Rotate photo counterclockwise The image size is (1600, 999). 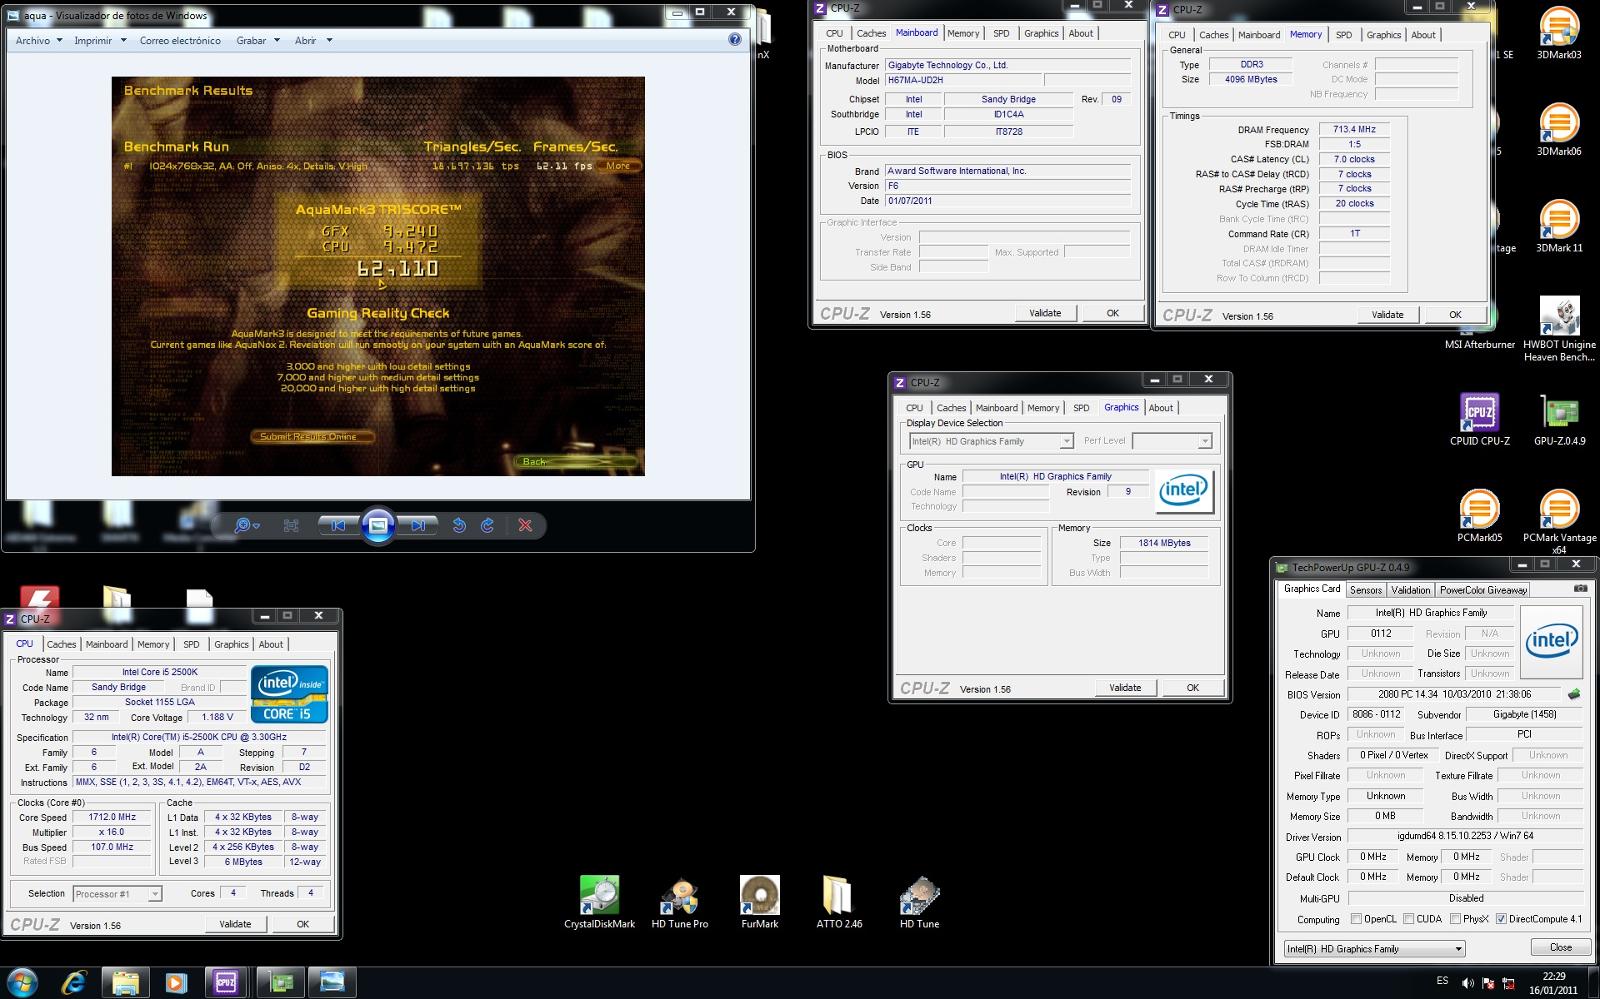(x=459, y=525)
